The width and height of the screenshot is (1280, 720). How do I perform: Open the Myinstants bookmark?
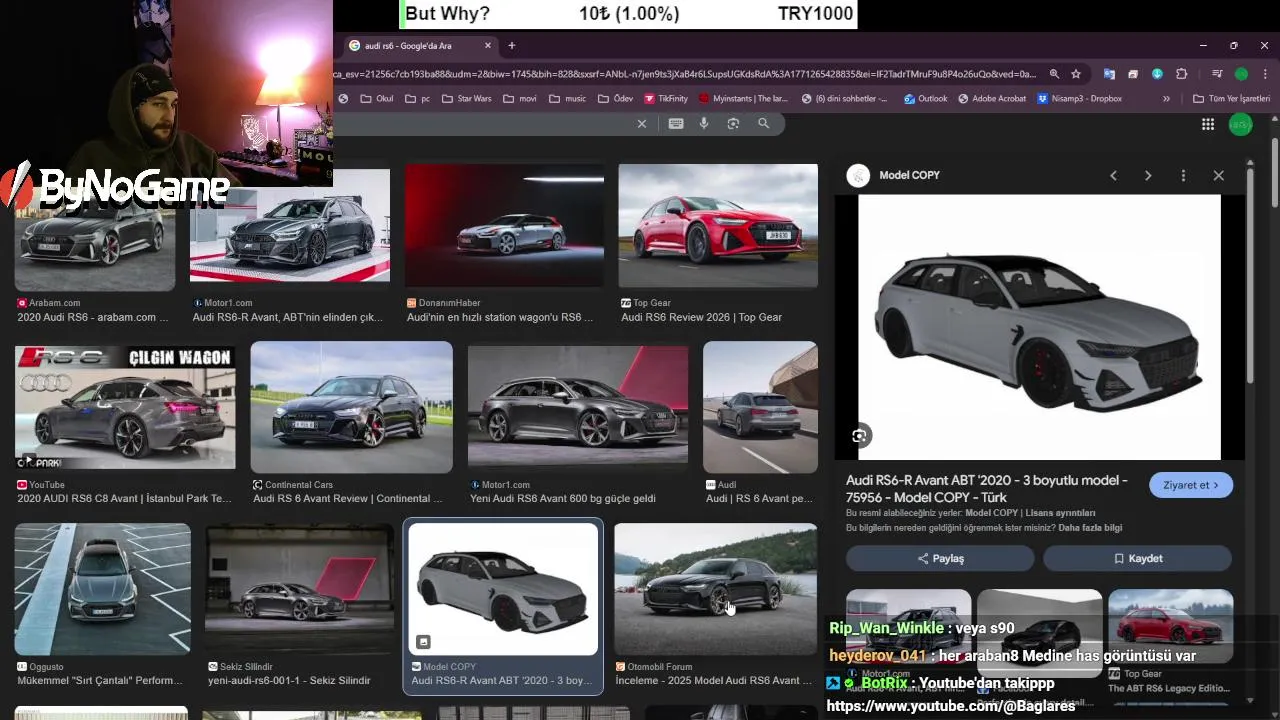(744, 99)
